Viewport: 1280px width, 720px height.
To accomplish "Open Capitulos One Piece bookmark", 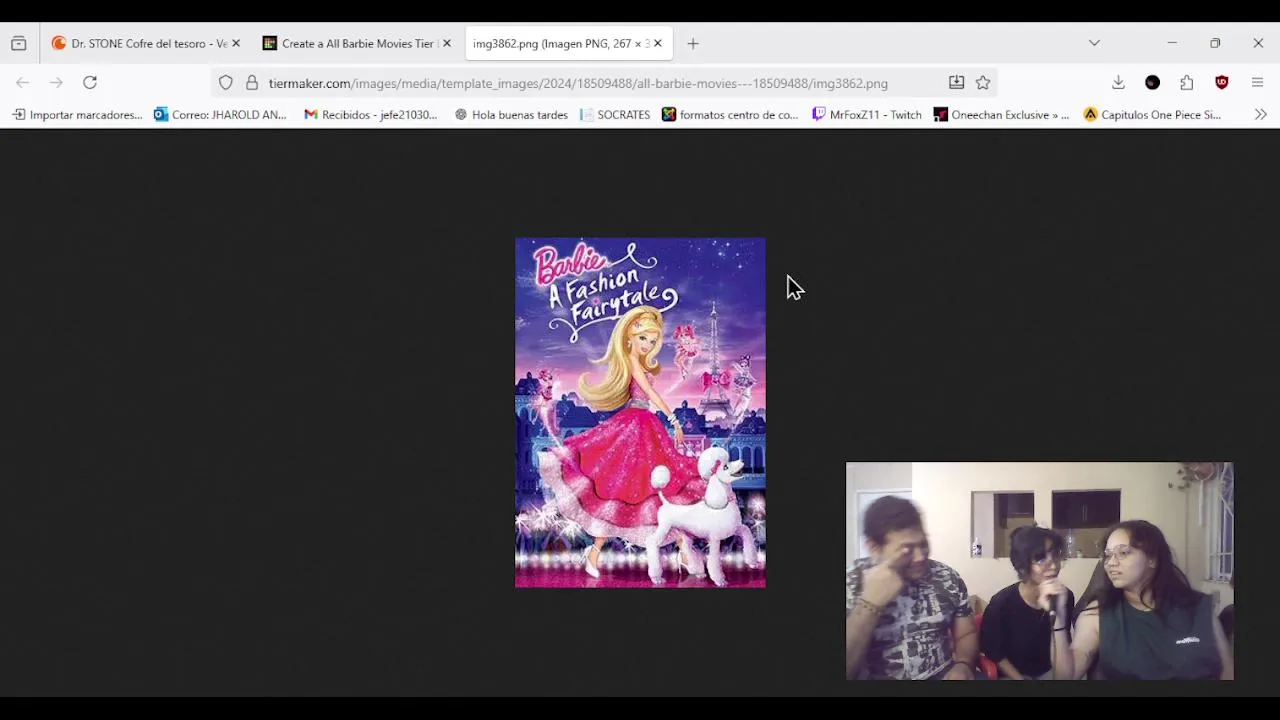I will pos(1152,115).
